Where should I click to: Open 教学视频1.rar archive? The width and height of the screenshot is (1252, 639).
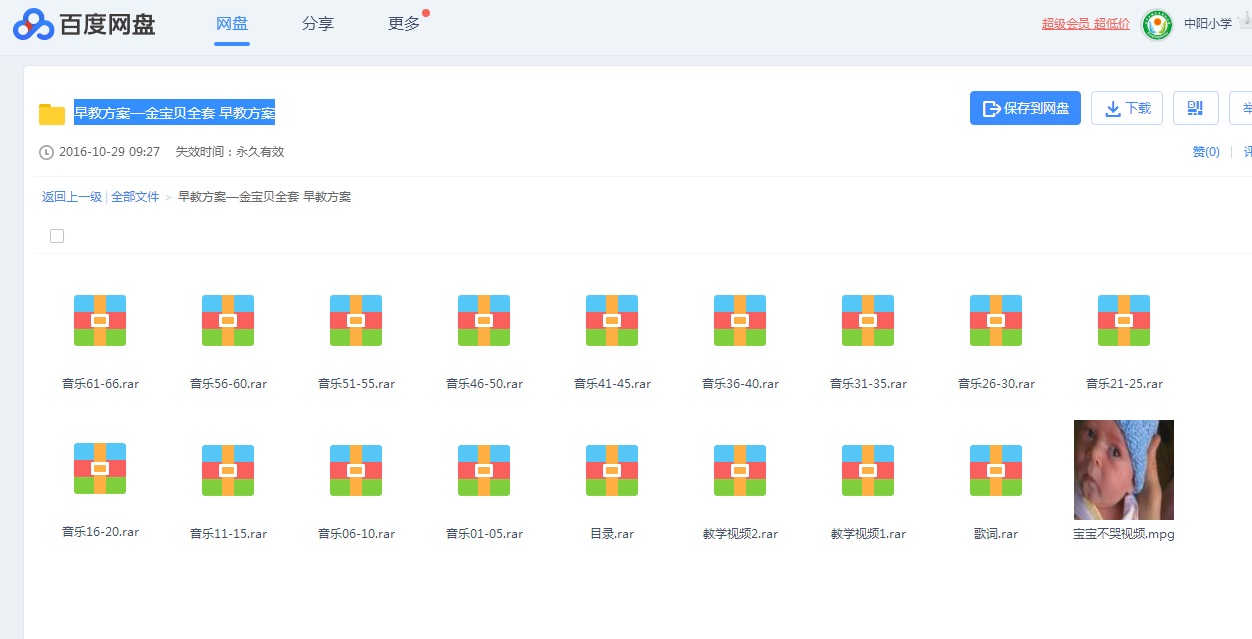coord(867,470)
